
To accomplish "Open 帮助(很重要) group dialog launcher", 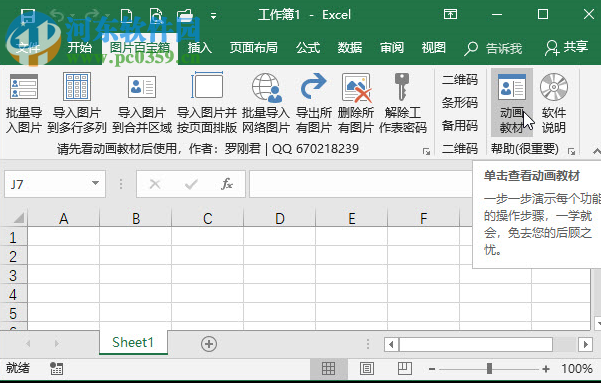I will click(571, 151).
